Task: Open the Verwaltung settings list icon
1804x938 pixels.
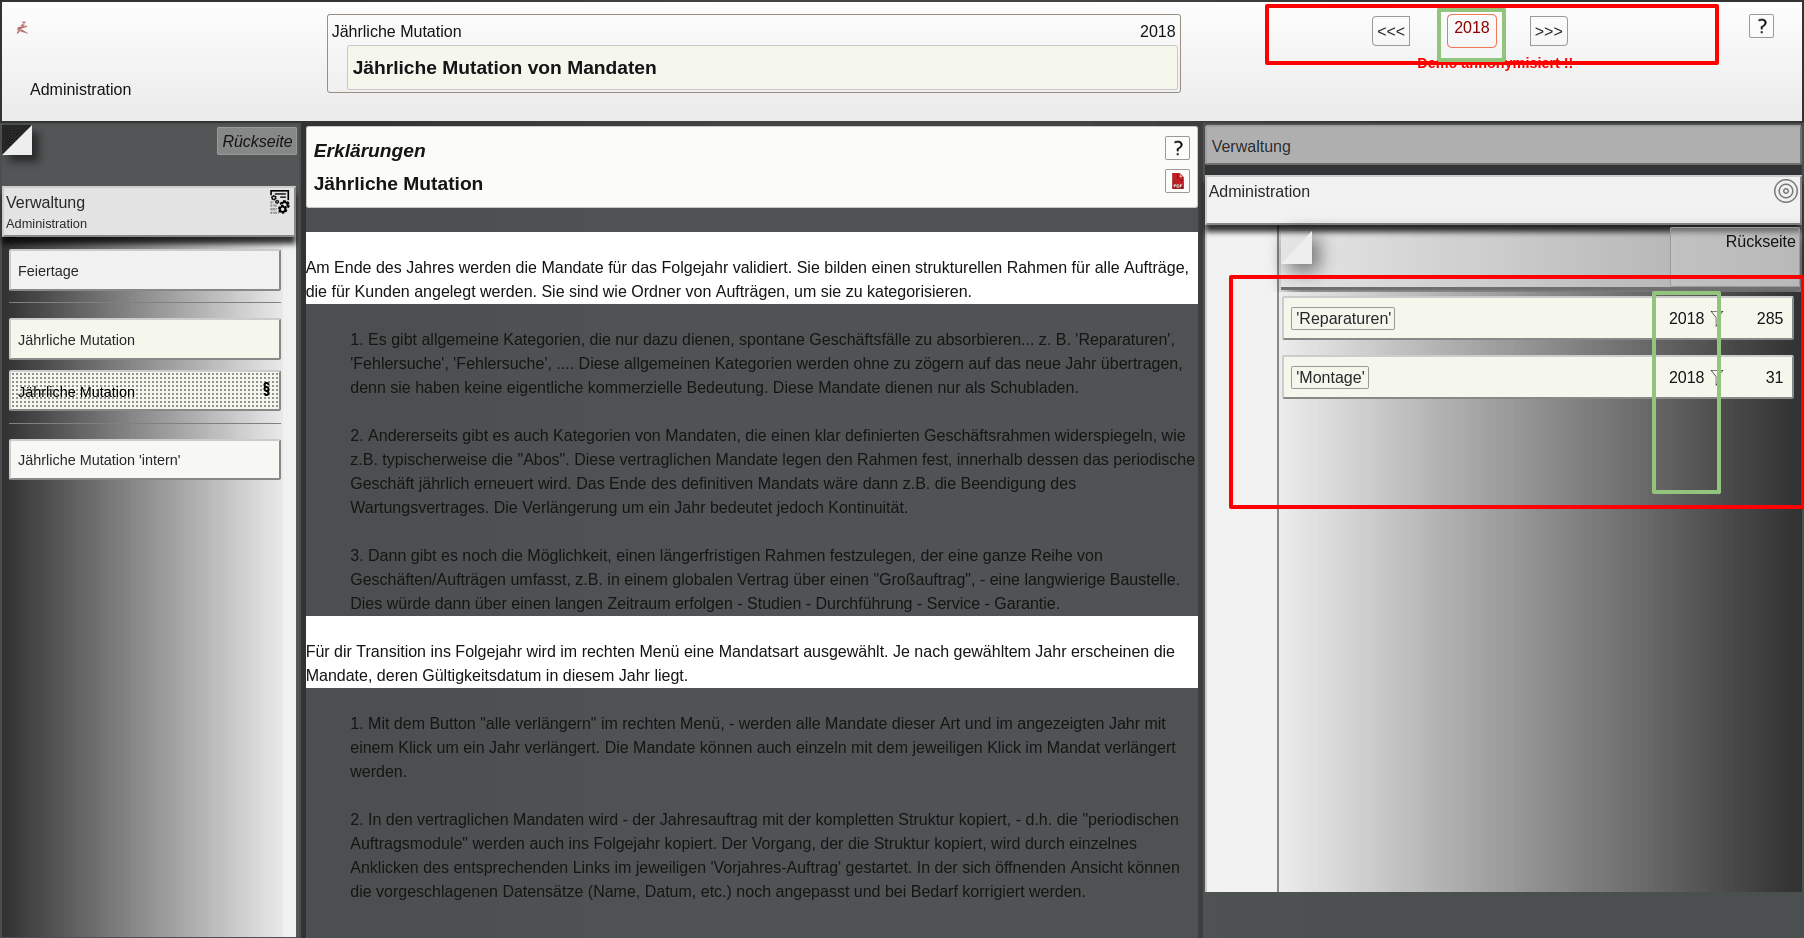Action: pyautogui.click(x=280, y=202)
